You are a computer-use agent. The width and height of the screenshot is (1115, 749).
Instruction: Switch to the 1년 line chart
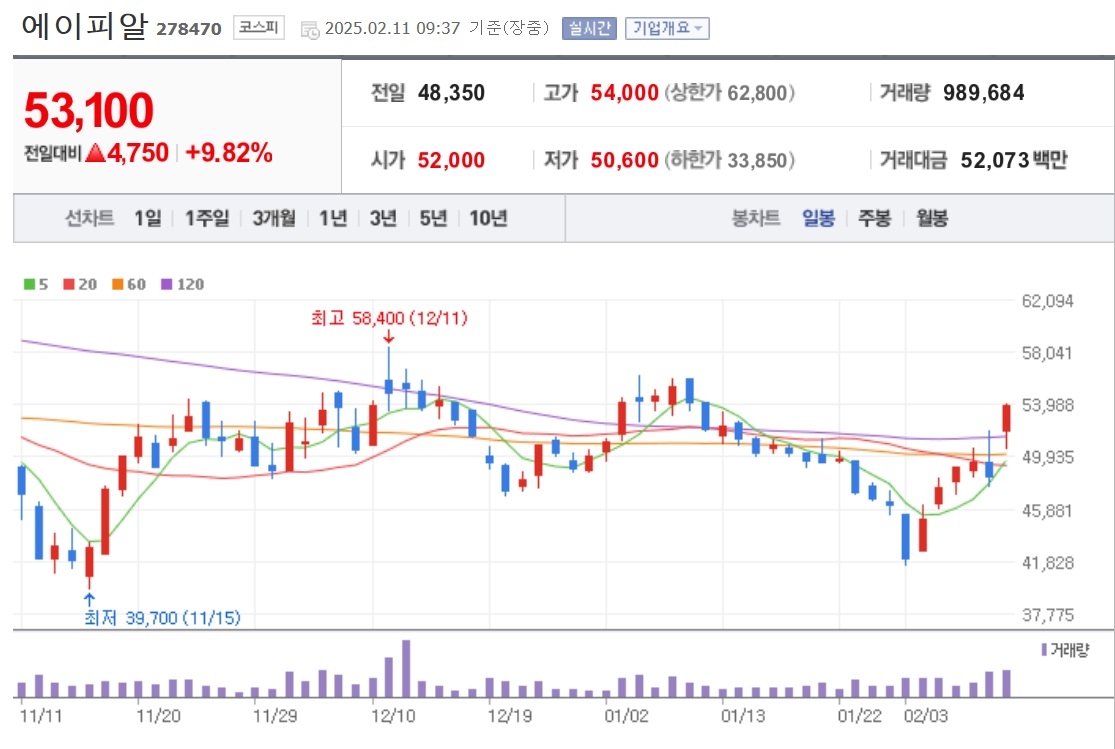[333, 218]
